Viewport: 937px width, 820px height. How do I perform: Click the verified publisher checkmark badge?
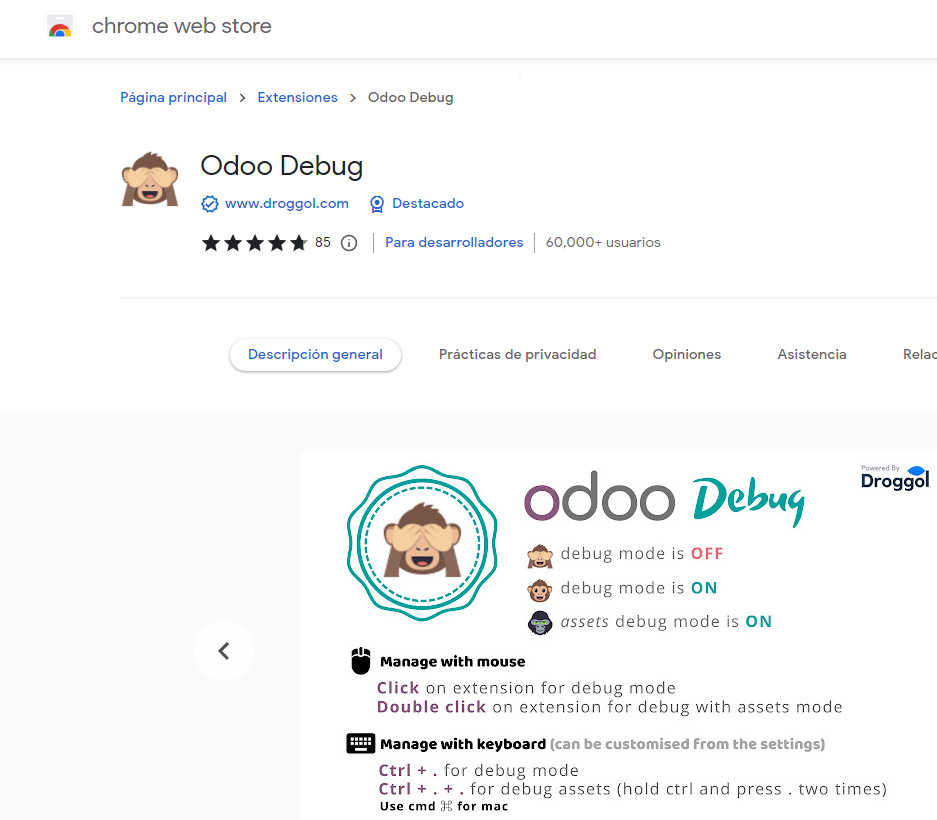[x=210, y=204]
